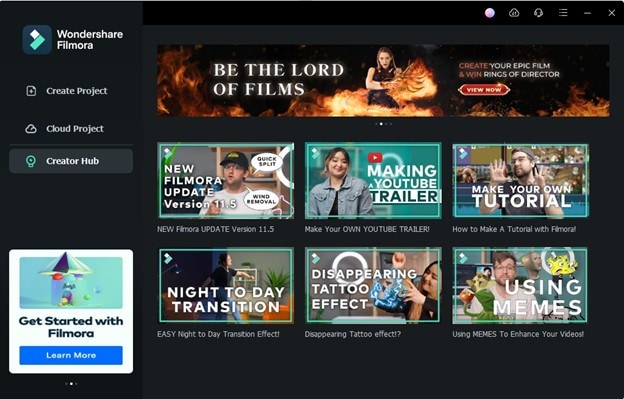The width and height of the screenshot is (624, 399).
Task: Click the Cloud Project cloud icon
Action: tap(31, 129)
